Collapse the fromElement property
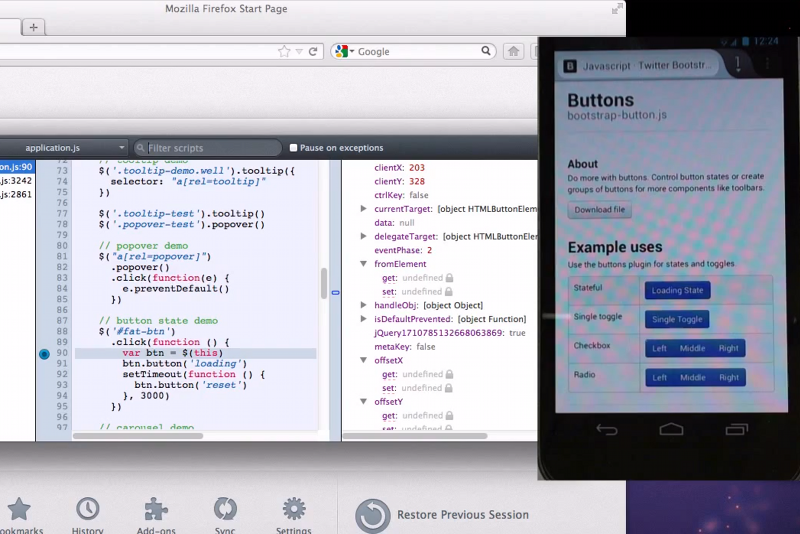Image resolution: width=800 pixels, height=534 pixels. pyautogui.click(x=363, y=264)
